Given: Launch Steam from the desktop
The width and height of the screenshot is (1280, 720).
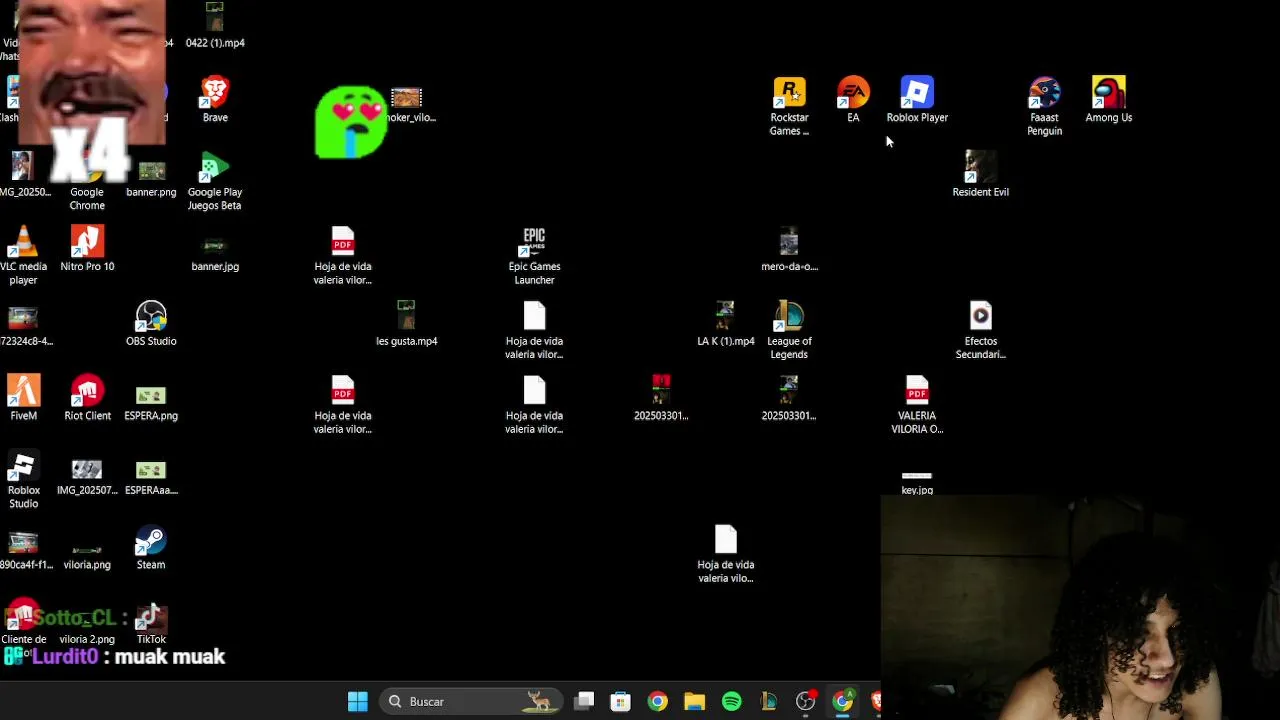Looking at the screenshot, I should [151, 548].
